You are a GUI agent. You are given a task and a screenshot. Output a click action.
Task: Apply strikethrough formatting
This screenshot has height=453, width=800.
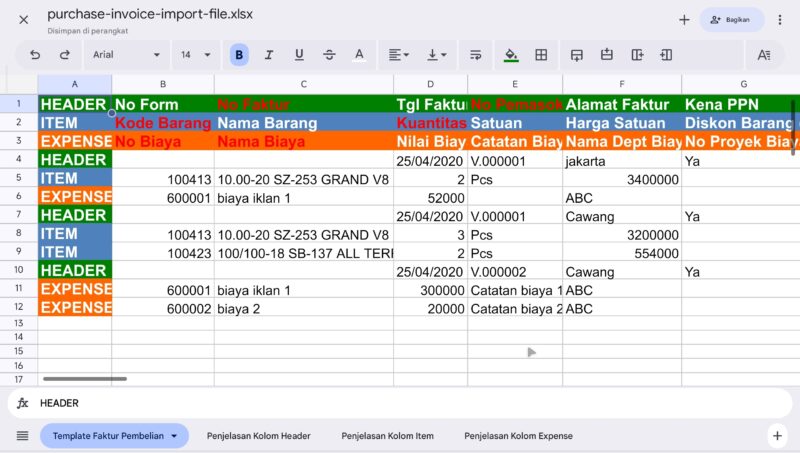[329, 55]
